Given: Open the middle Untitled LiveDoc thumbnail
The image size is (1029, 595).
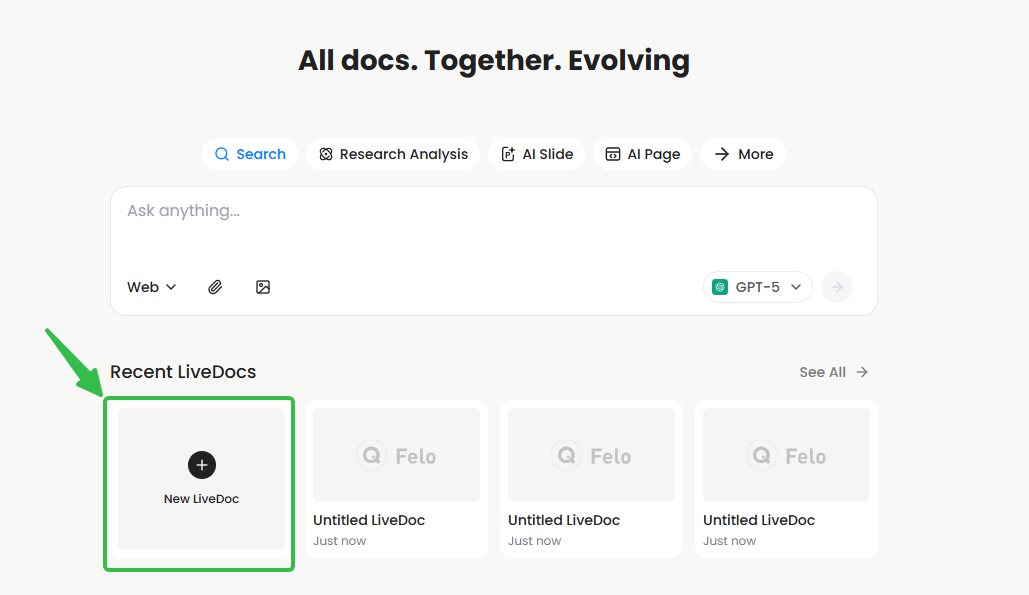Looking at the screenshot, I should pos(591,455).
